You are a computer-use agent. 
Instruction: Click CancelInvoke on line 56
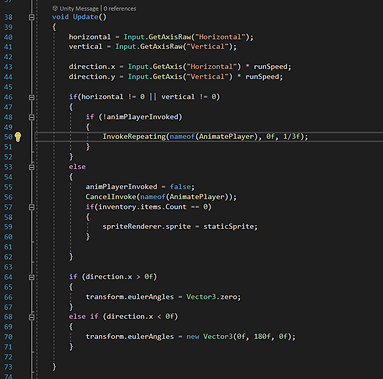click(x=111, y=197)
